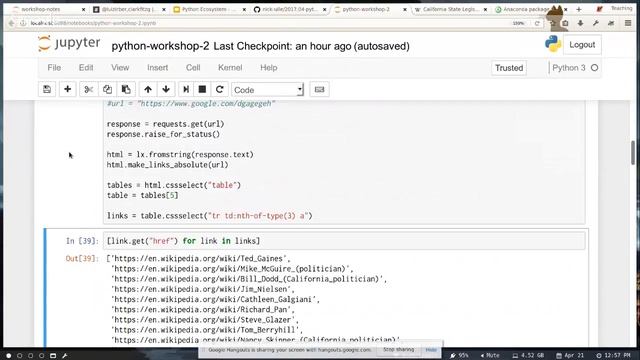
Task: Click the Mute volume indicator in the taskbar
Action: pyautogui.click(x=490, y=356)
